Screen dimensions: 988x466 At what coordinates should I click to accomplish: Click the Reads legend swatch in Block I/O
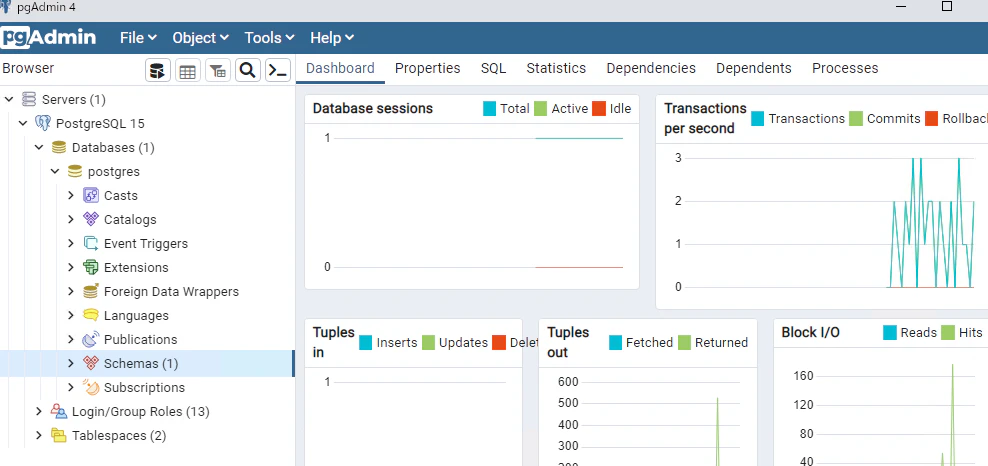coord(890,332)
